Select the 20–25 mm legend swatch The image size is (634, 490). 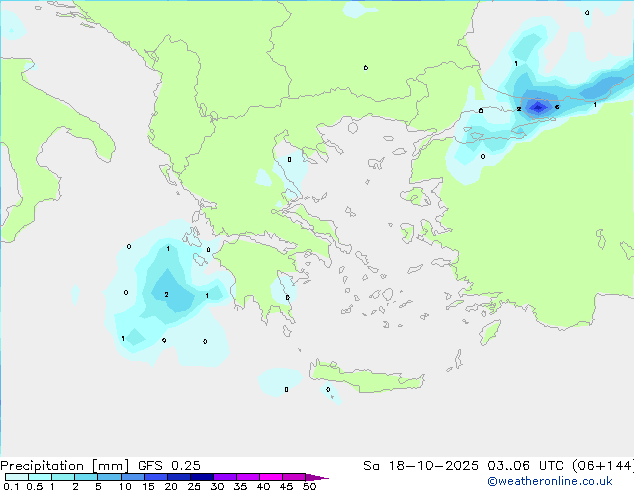(178, 477)
